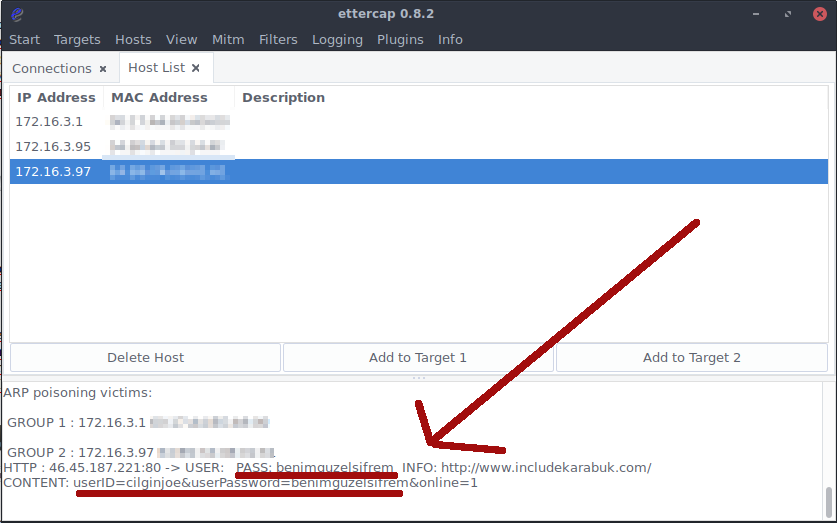Maximize the ettercap window

click(x=788, y=14)
